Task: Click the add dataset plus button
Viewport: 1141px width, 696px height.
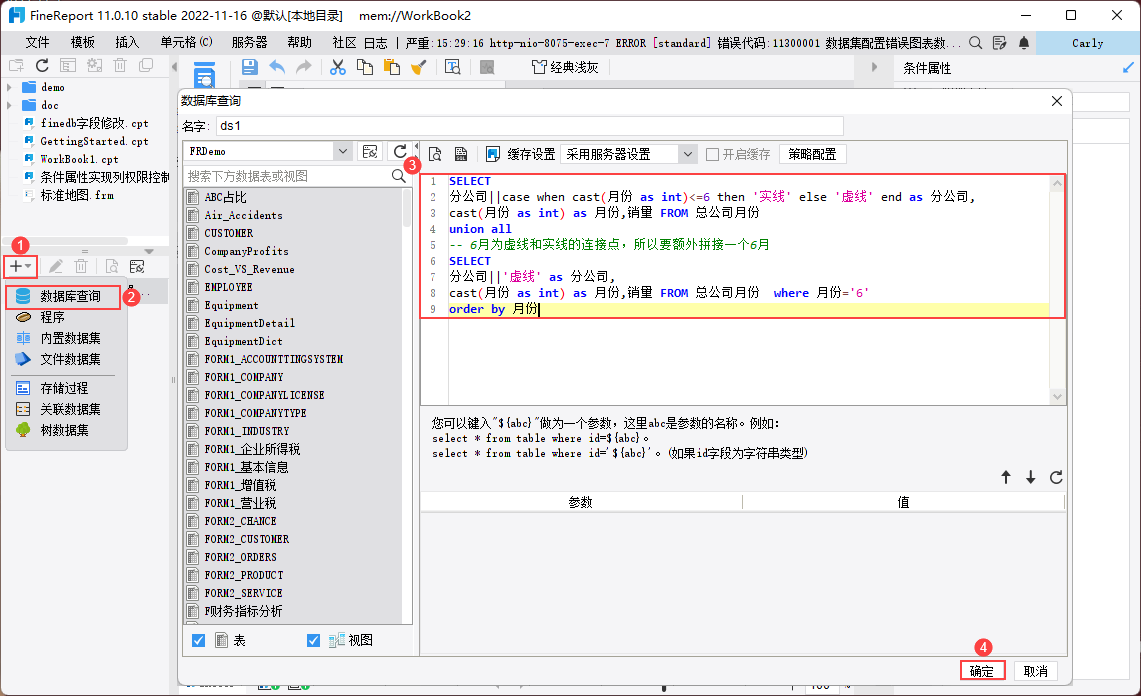Action: coord(20,266)
